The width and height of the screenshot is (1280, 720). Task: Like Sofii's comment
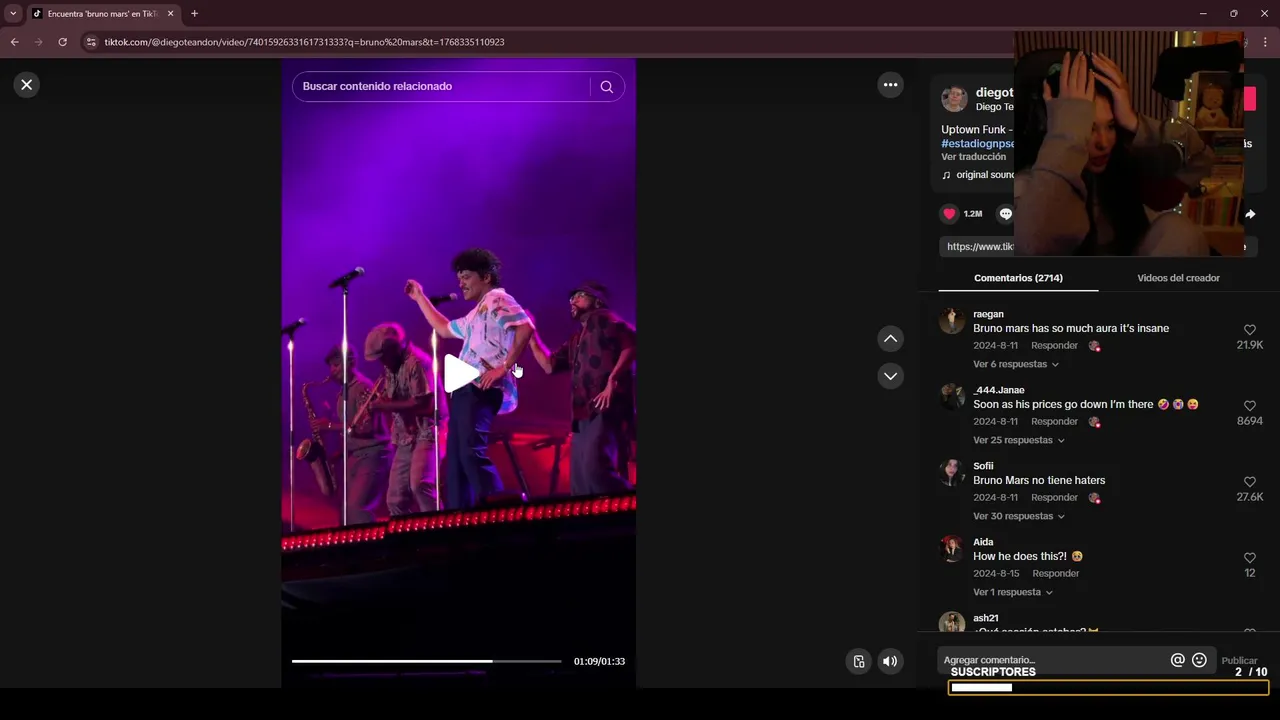click(x=1249, y=481)
